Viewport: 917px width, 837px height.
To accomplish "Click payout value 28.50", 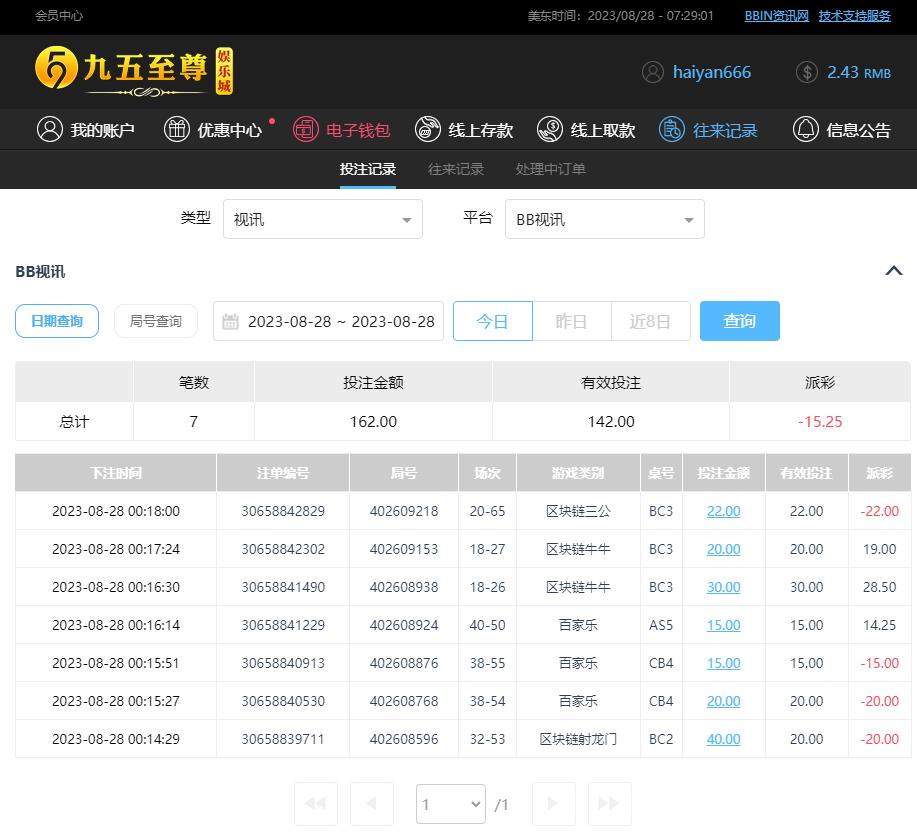I will (879, 587).
